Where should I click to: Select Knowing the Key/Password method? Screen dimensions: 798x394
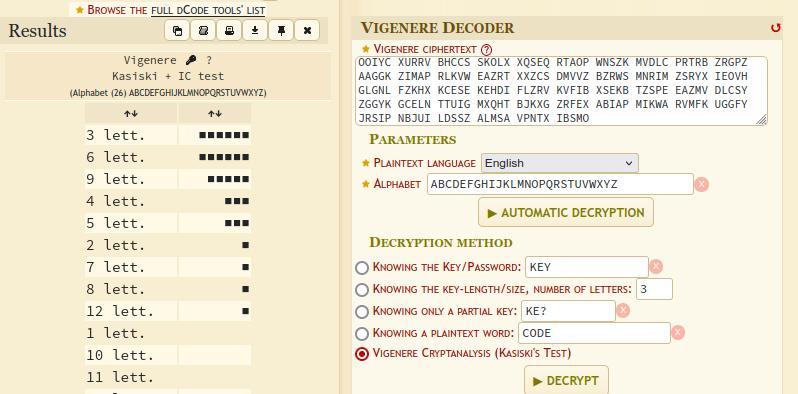[x=362, y=267]
